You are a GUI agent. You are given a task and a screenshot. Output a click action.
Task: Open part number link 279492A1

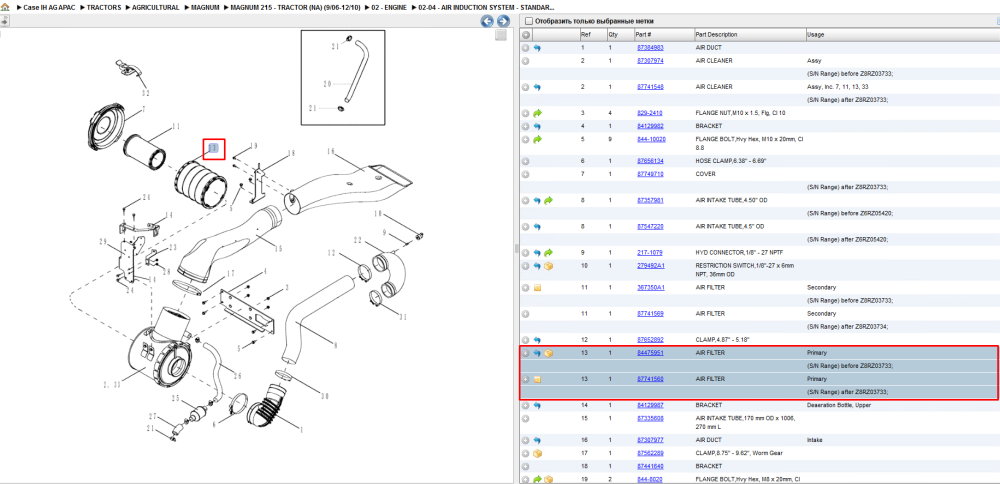pos(651,266)
